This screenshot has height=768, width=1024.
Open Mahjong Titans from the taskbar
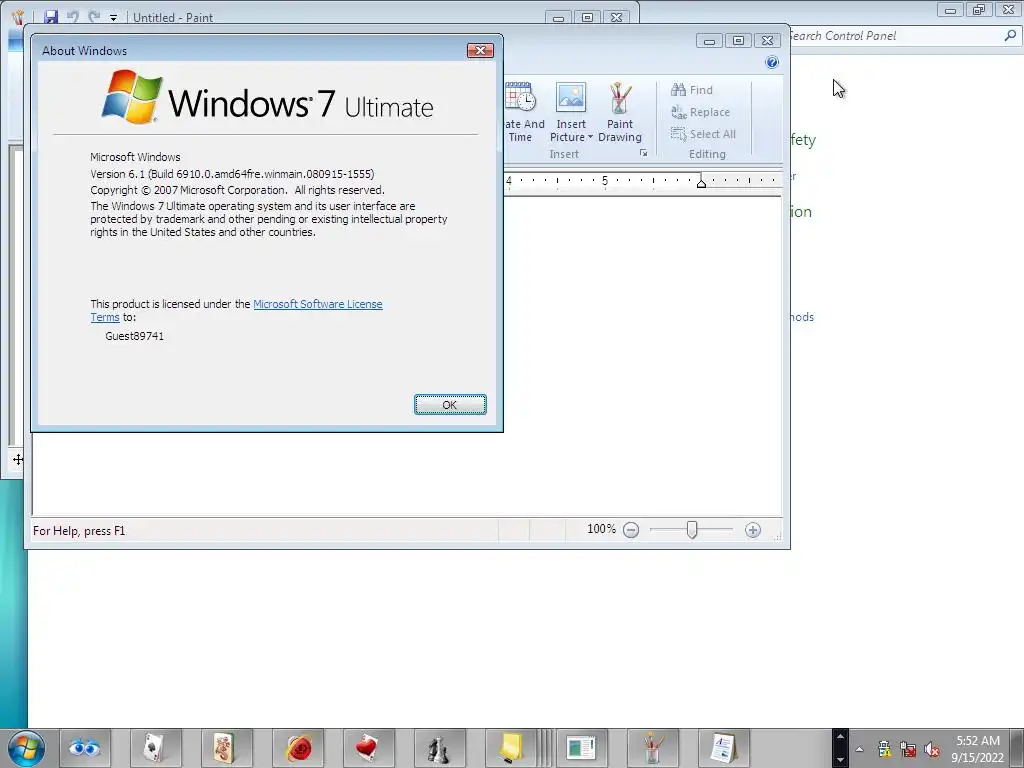coord(226,748)
